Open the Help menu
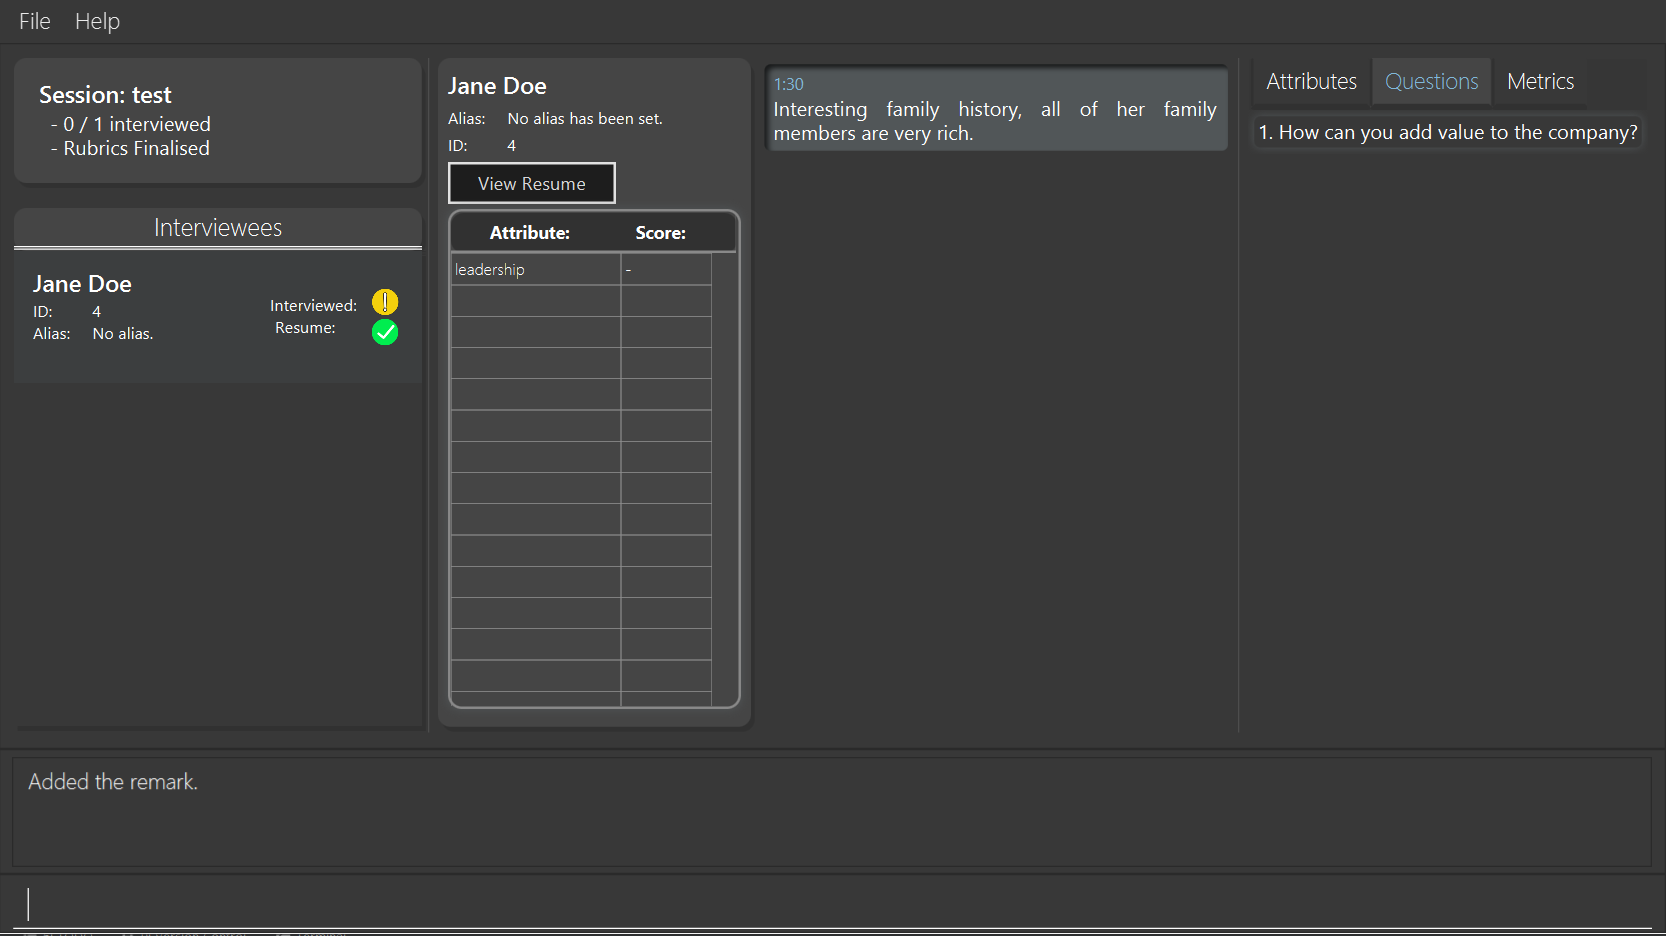1666x936 pixels. [97, 21]
